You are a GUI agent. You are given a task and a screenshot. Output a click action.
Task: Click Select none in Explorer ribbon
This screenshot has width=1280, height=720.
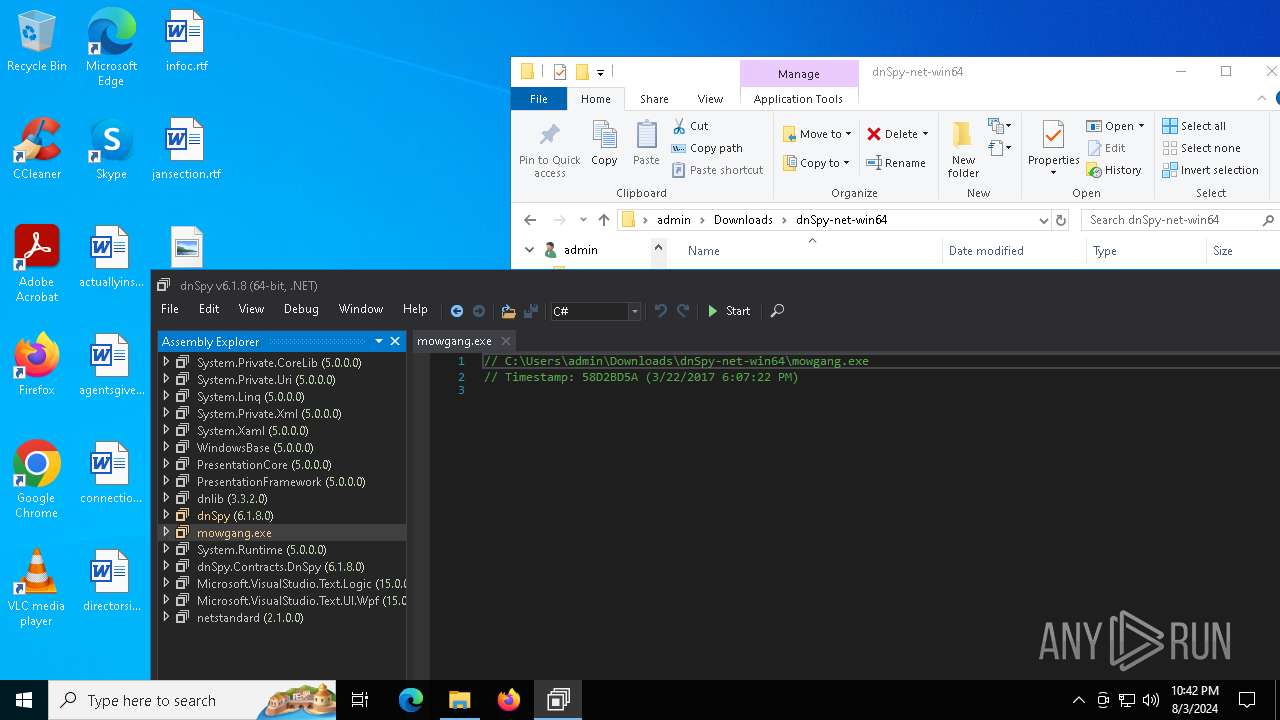(1201, 148)
